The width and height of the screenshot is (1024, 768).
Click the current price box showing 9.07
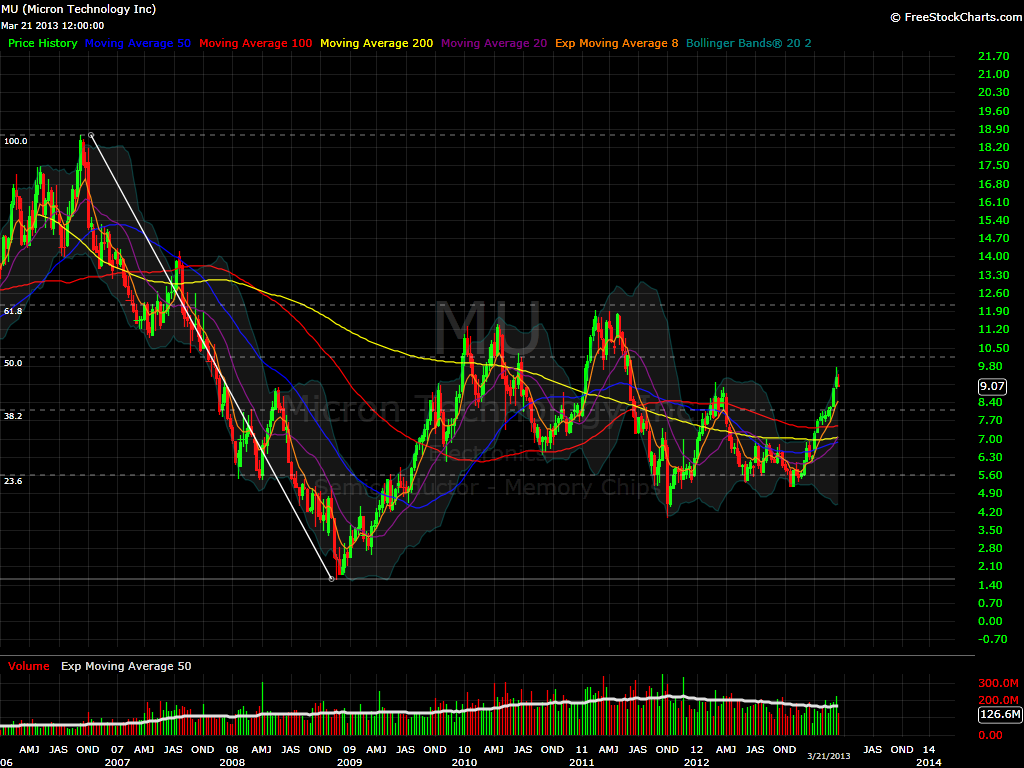pyautogui.click(x=992, y=386)
